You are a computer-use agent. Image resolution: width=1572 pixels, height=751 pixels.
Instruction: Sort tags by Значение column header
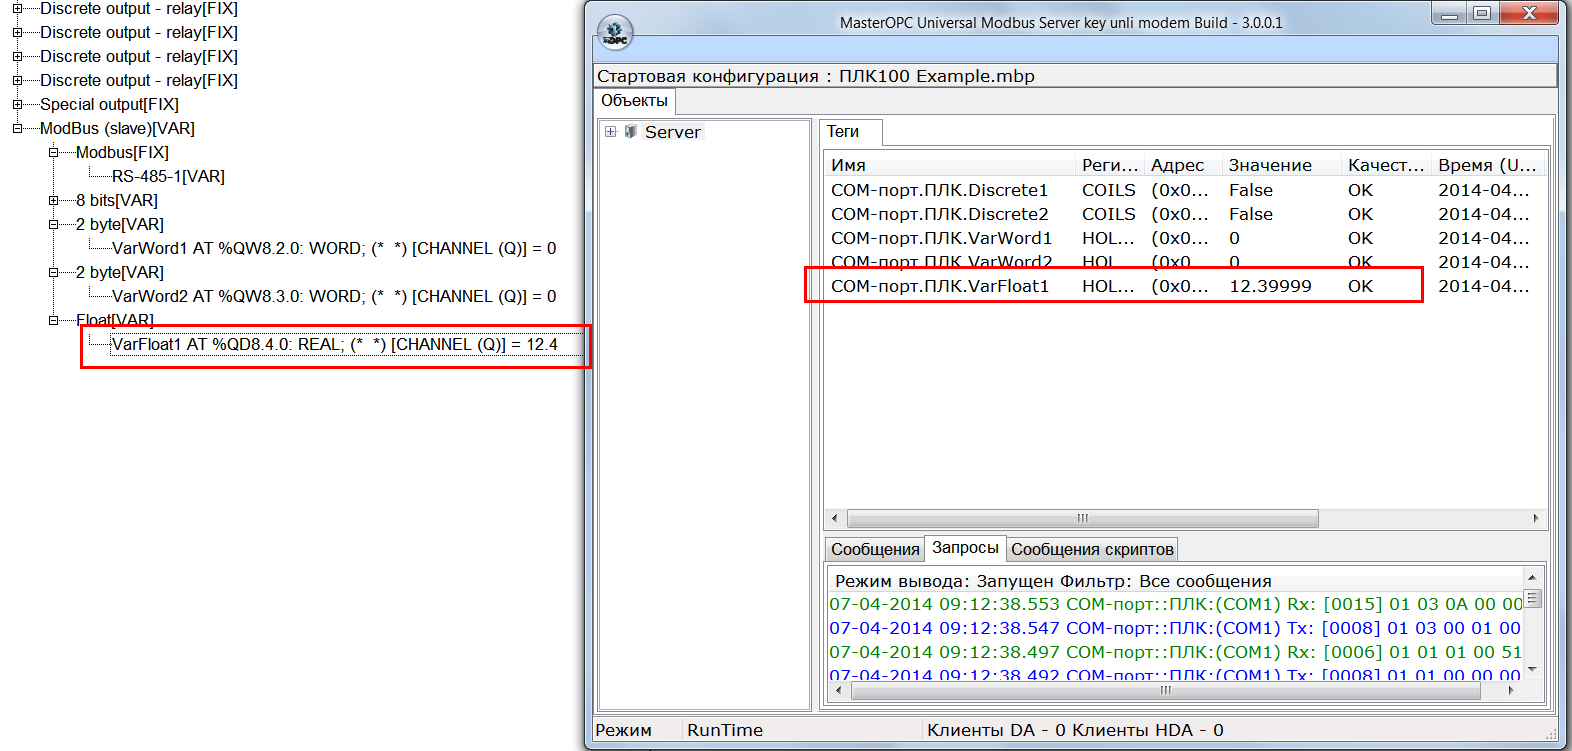pos(1269,165)
